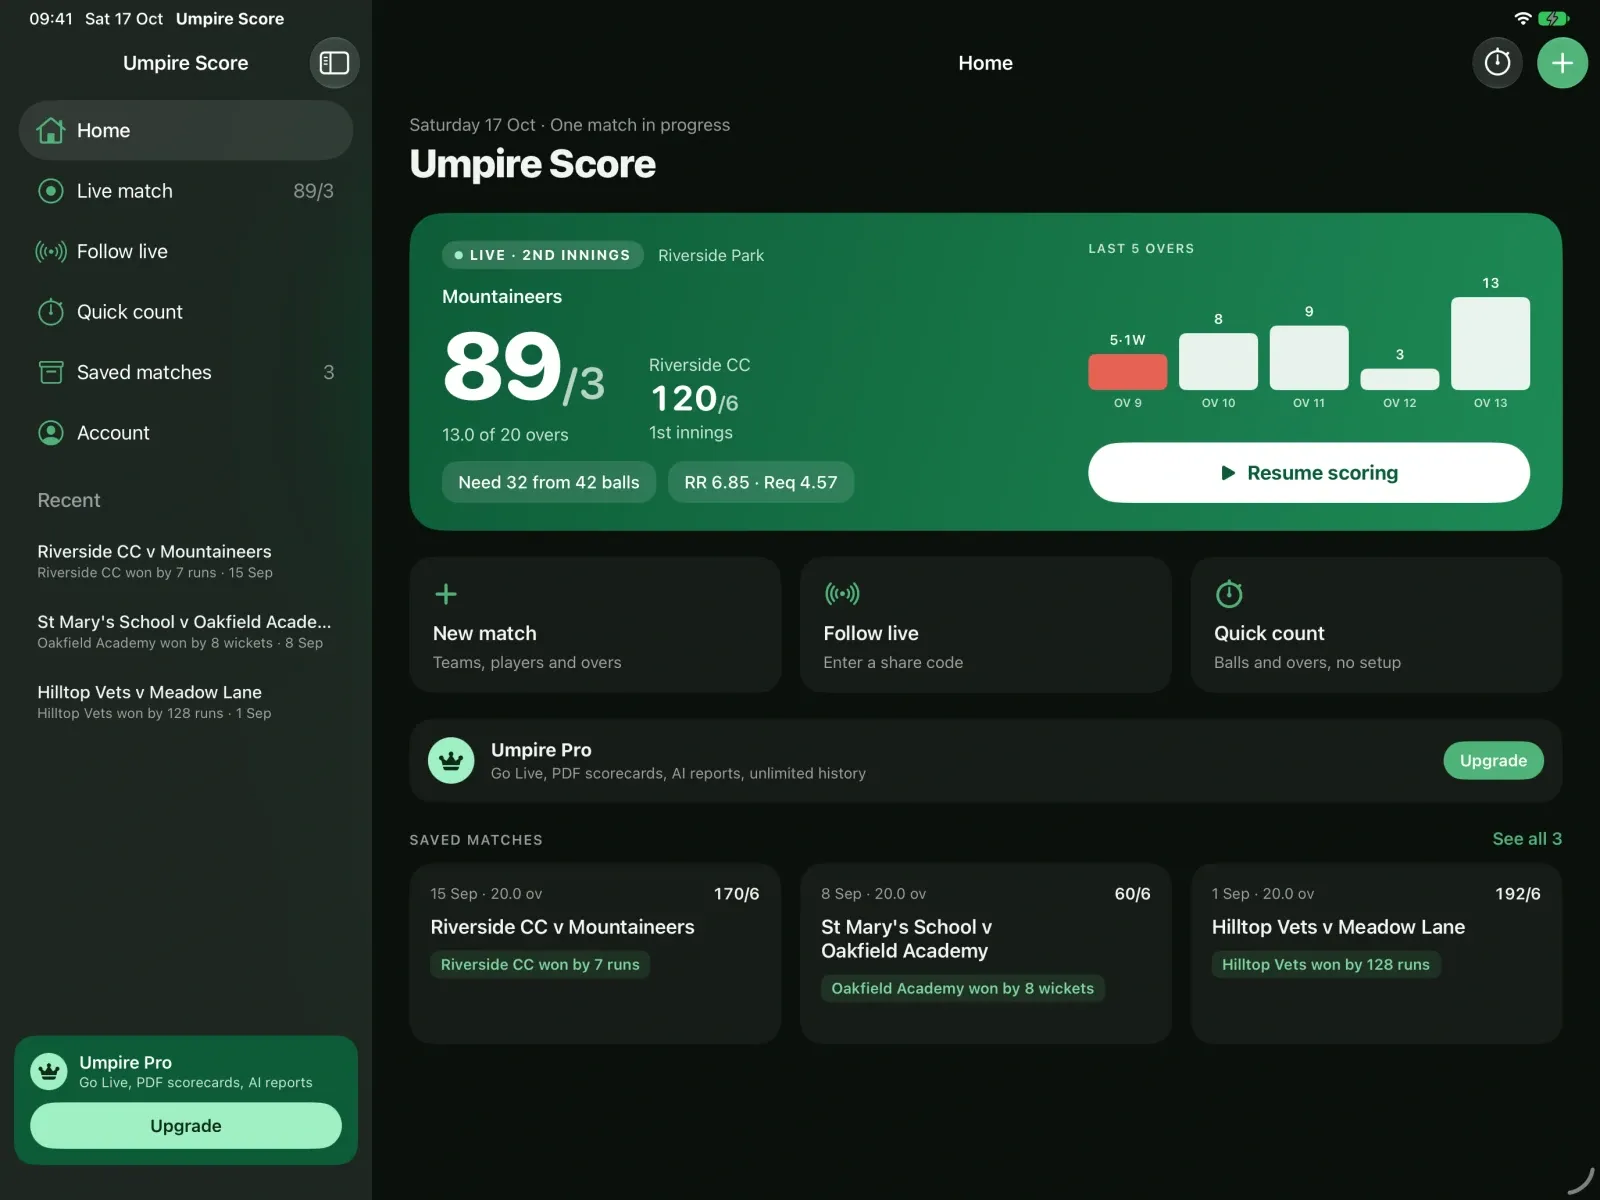The image size is (1600, 1200).
Task: Open Account in the sidebar
Action: [186, 433]
